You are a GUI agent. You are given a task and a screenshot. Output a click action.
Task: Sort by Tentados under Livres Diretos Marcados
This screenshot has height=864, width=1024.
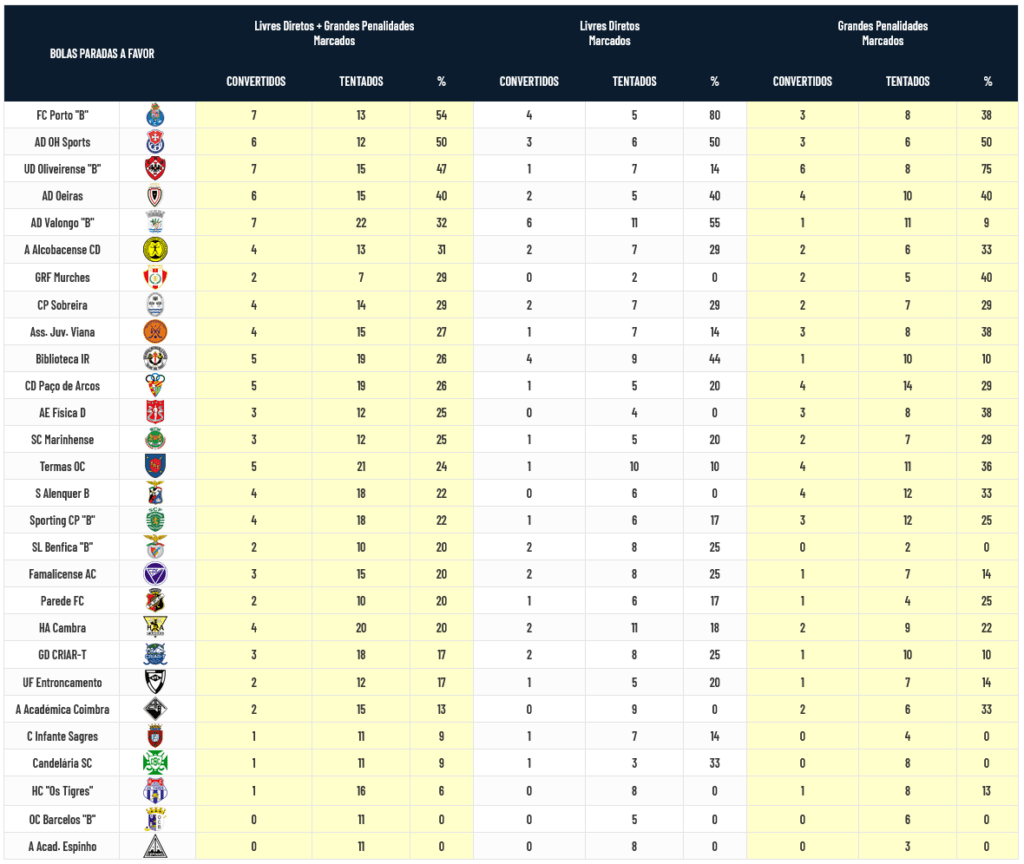point(634,82)
